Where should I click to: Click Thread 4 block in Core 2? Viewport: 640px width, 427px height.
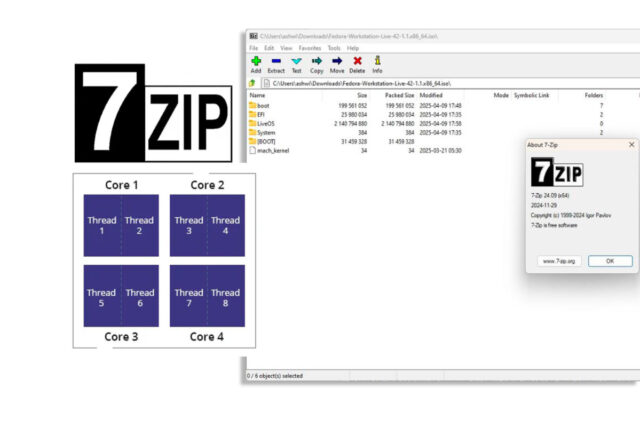(226, 225)
